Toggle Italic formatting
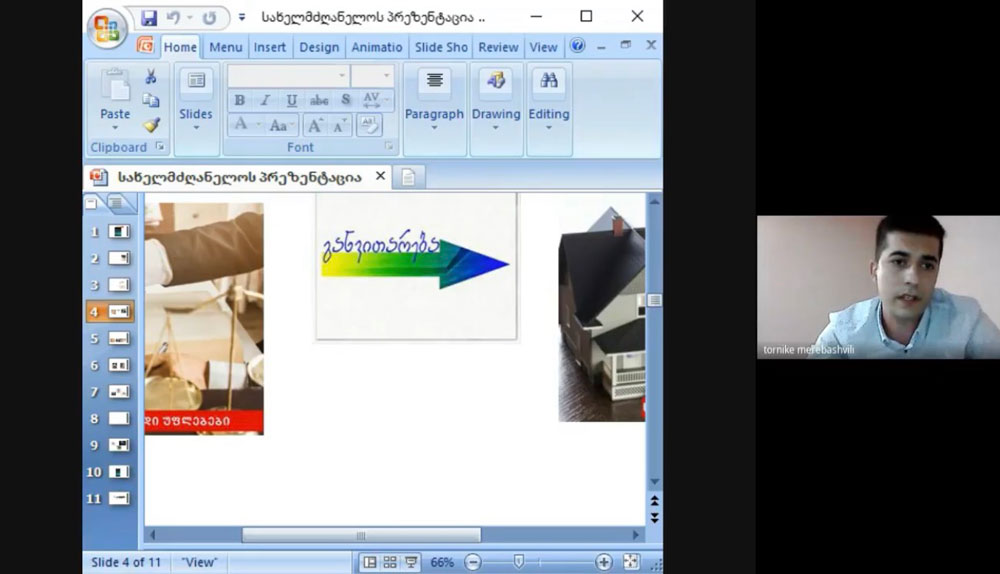This screenshot has width=1000, height=574. point(265,100)
